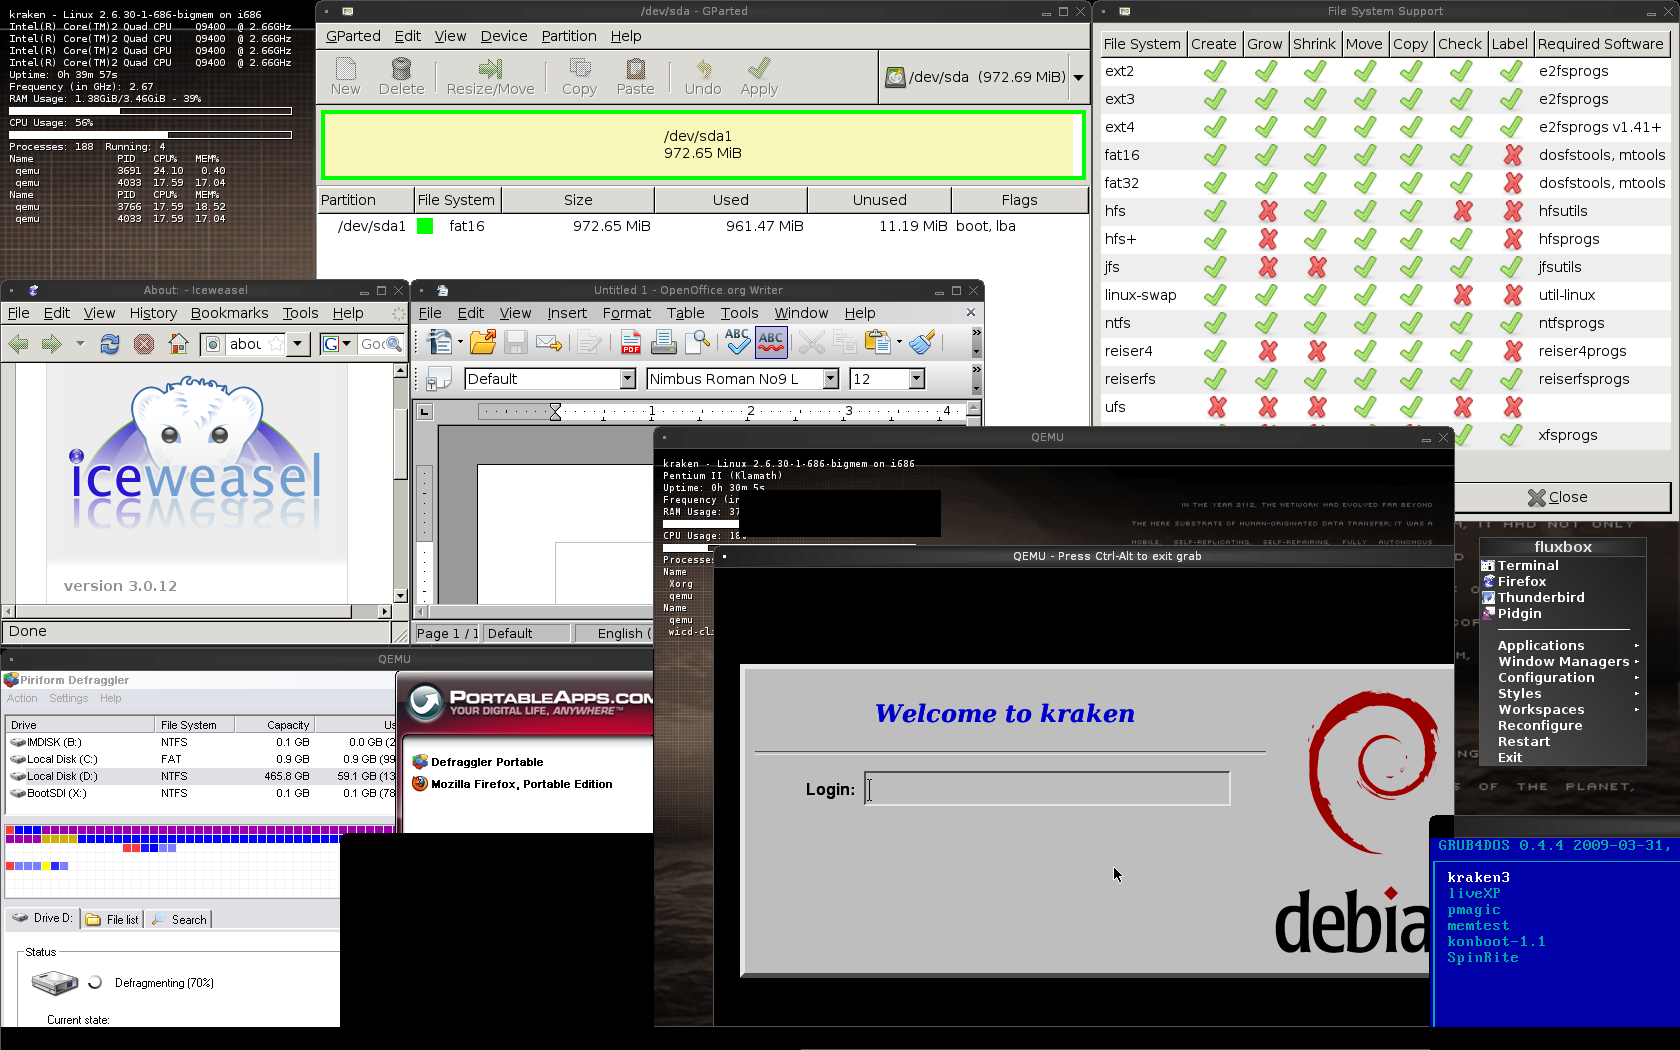Open the Device menu in GParted
Image resolution: width=1680 pixels, height=1050 pixels.
pos(503,36)
